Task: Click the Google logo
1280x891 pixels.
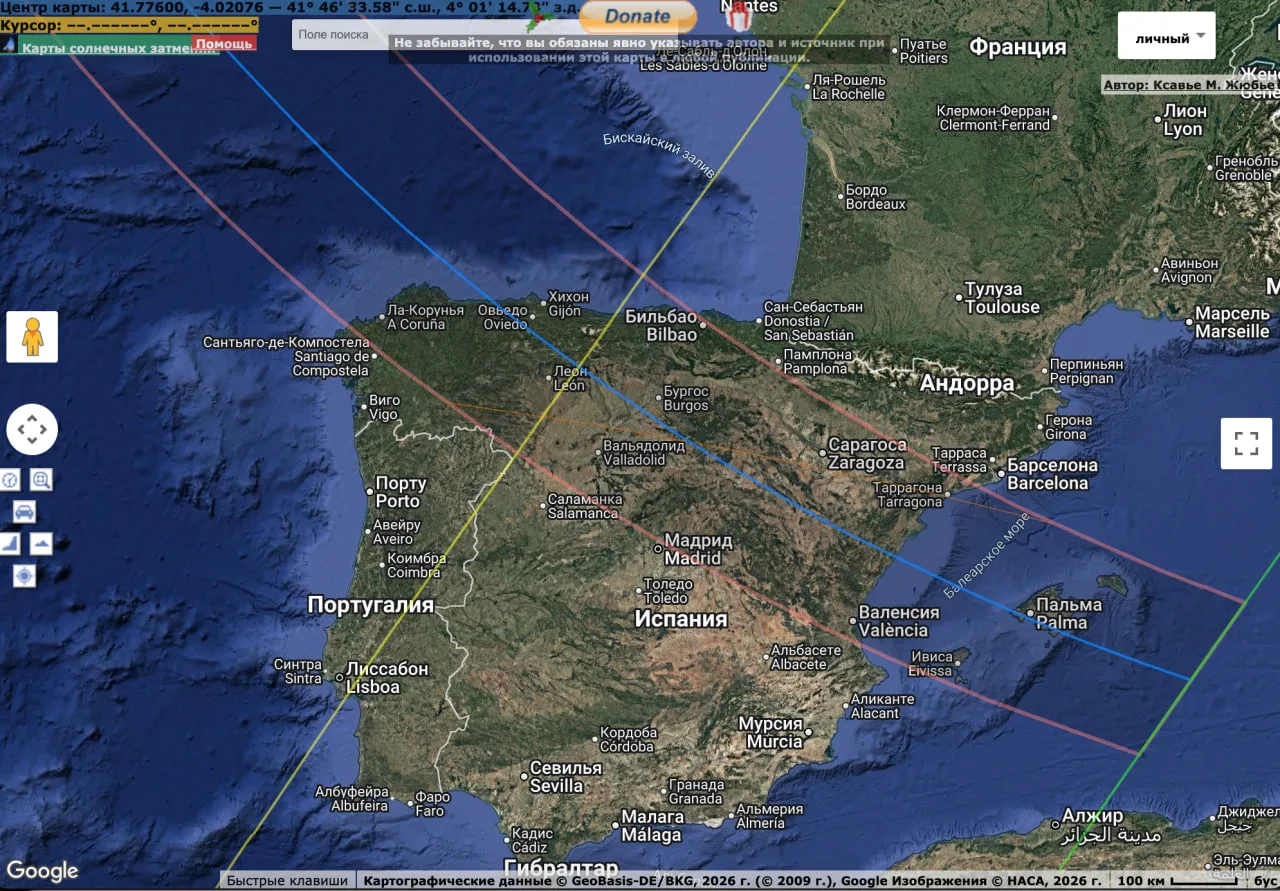Action: tap(42, 871)
